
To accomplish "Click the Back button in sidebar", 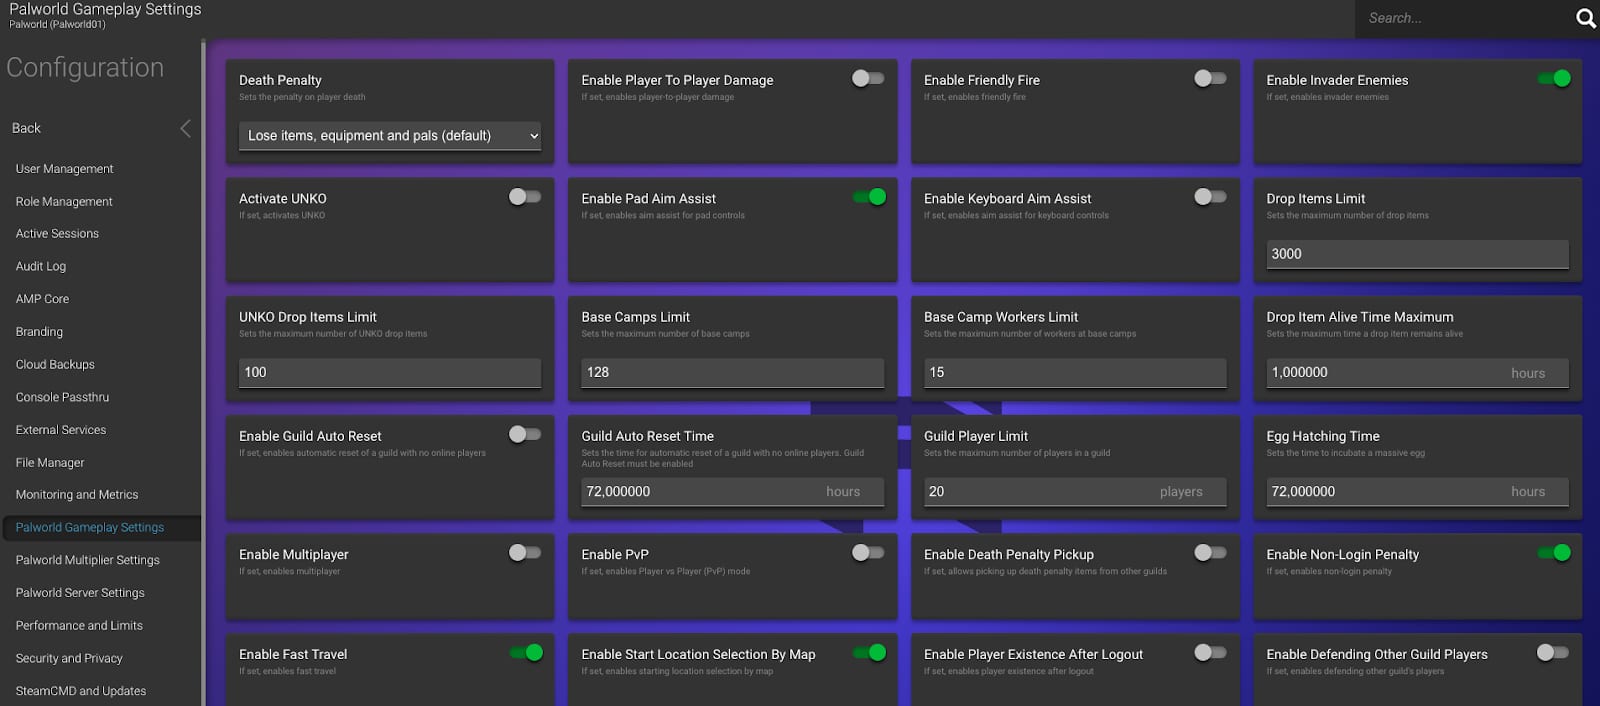I will [x=27, y=128].
